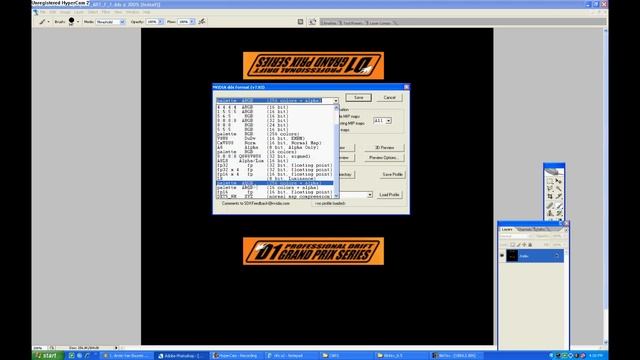Click format list scrollbar up arrow
640x360 pixels.
pos(337,108)
